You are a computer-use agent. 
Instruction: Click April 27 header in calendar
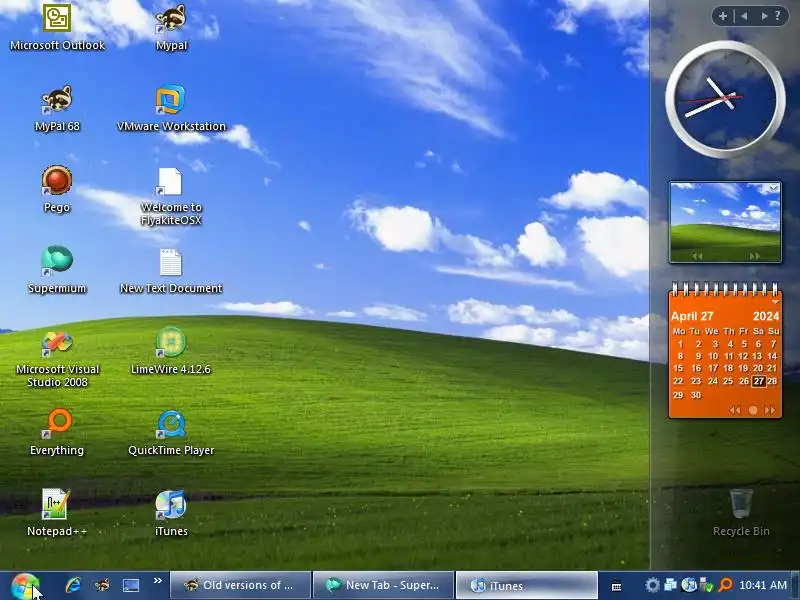(x=692, y=316)
